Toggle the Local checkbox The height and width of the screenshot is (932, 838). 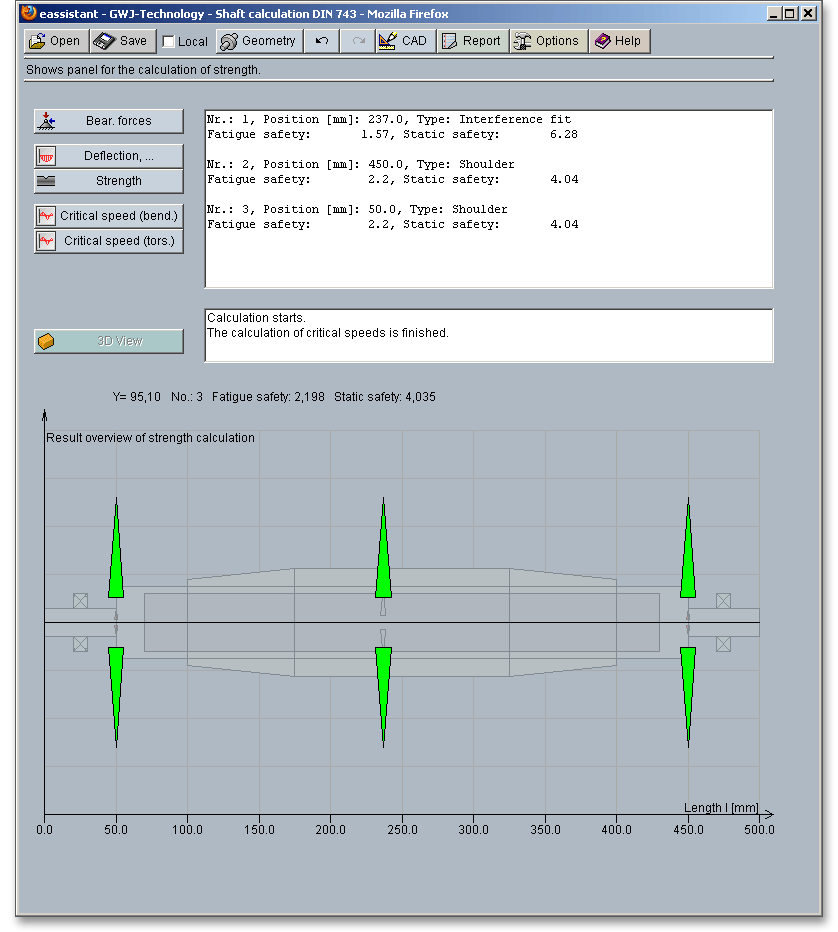(x=169, y=42)
